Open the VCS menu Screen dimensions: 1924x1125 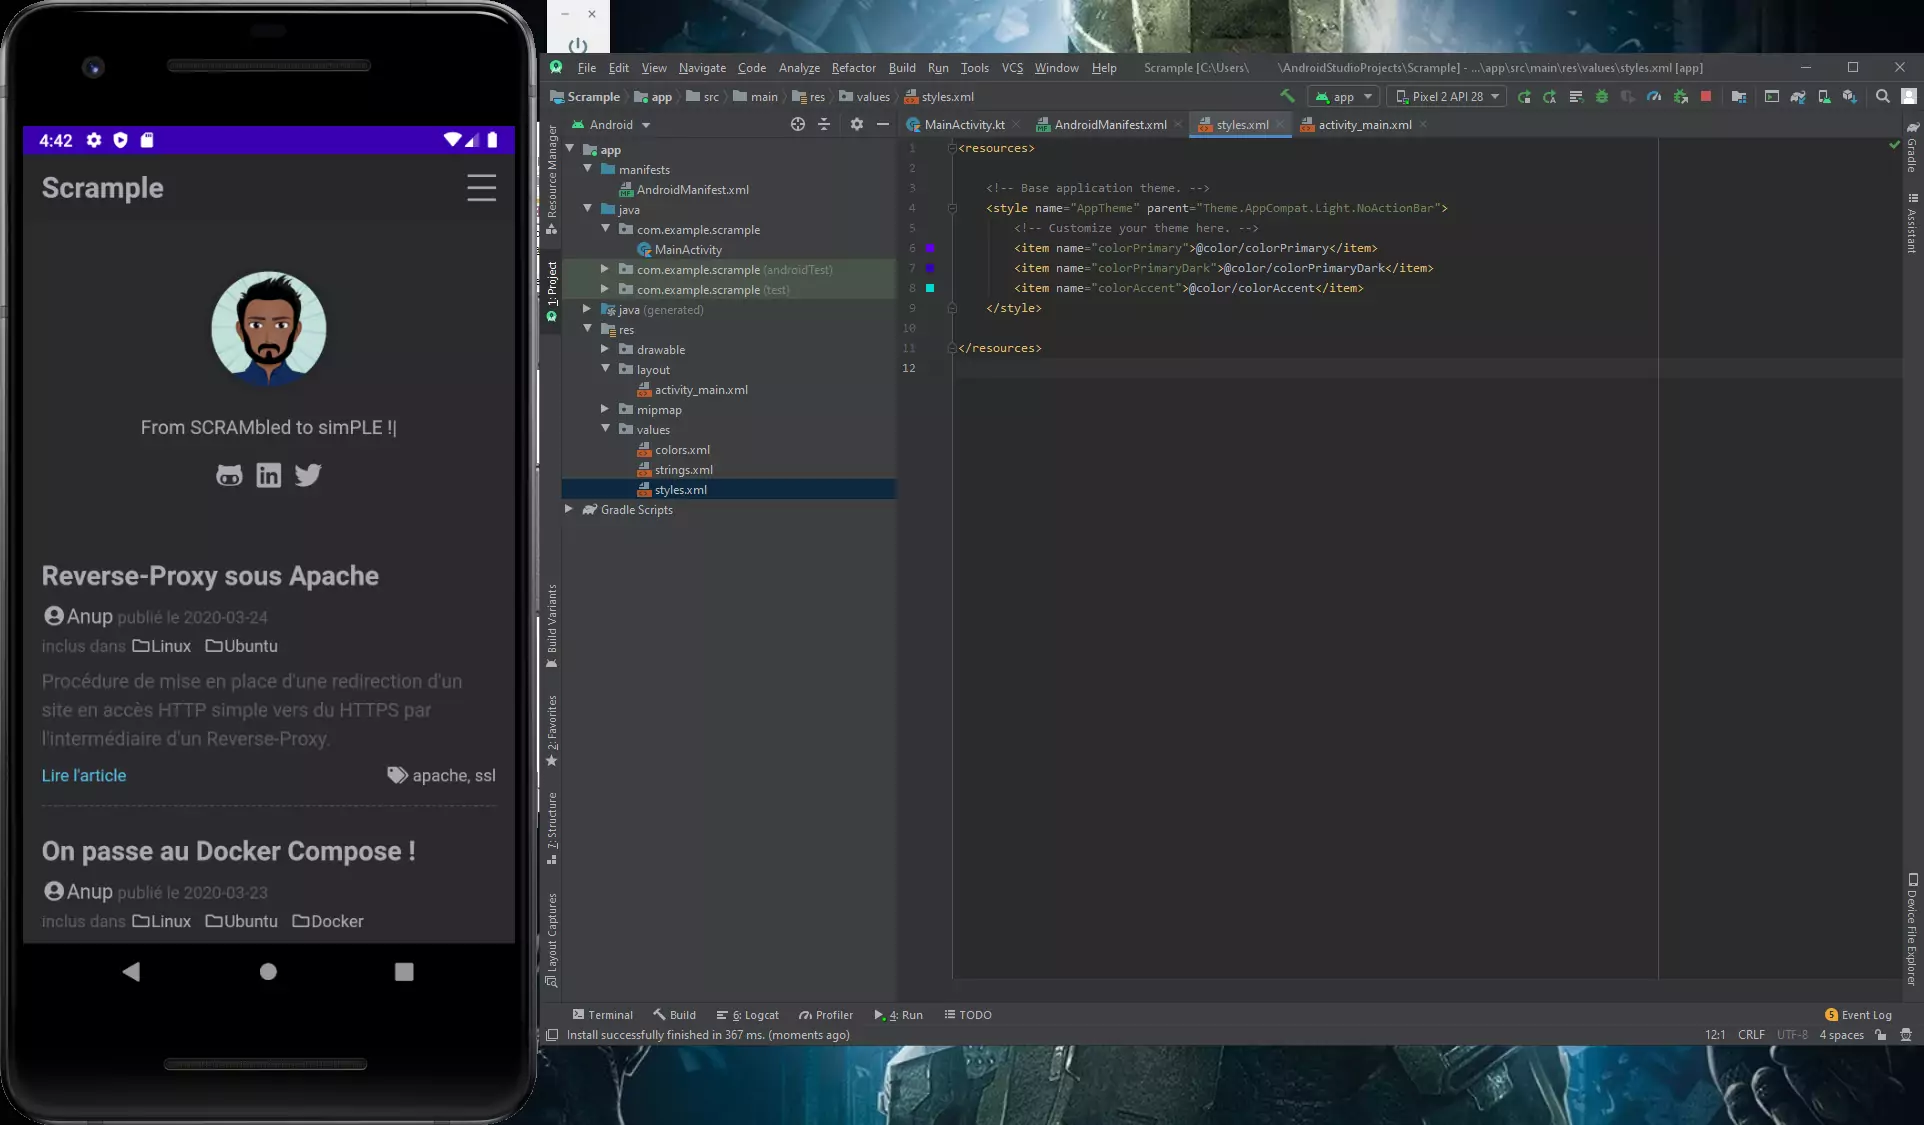[x=1012, y=67]
